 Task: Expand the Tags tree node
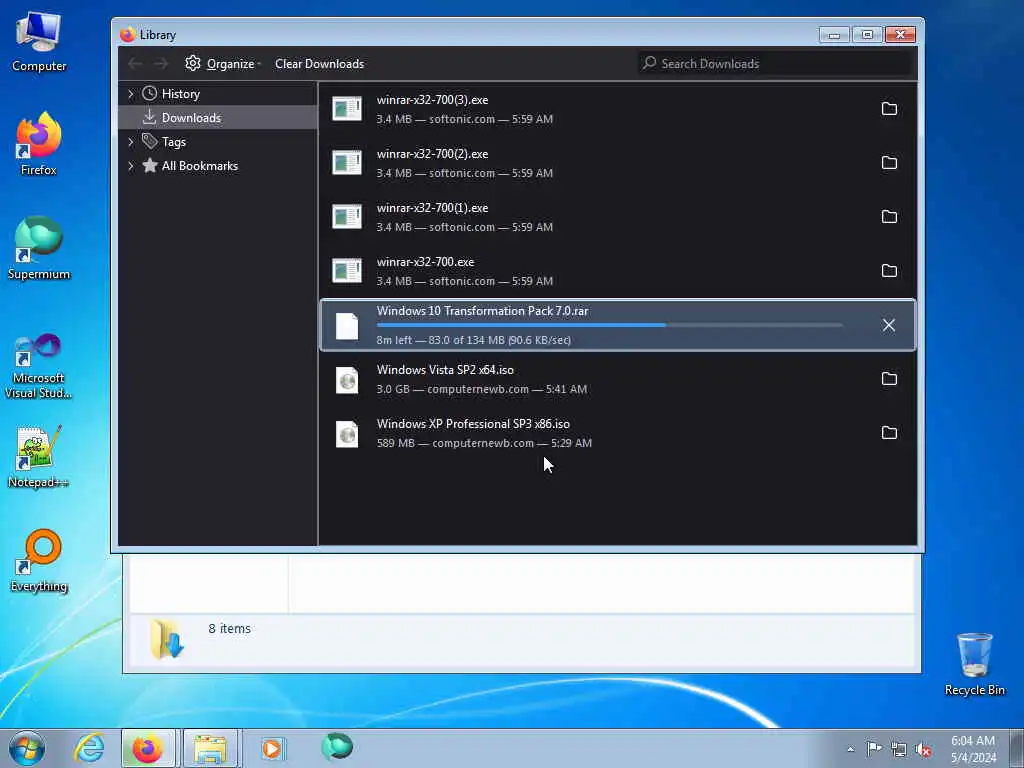click(x=131, y=142)
